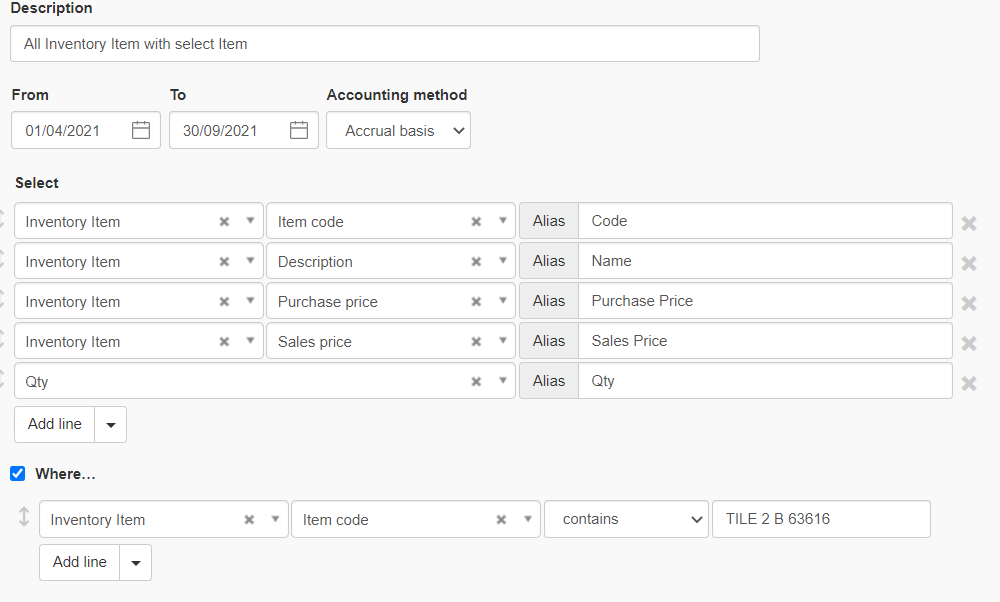1000x602 pixels.
Task: Open the Accounting method dropdown
Action: click(398, 130)
